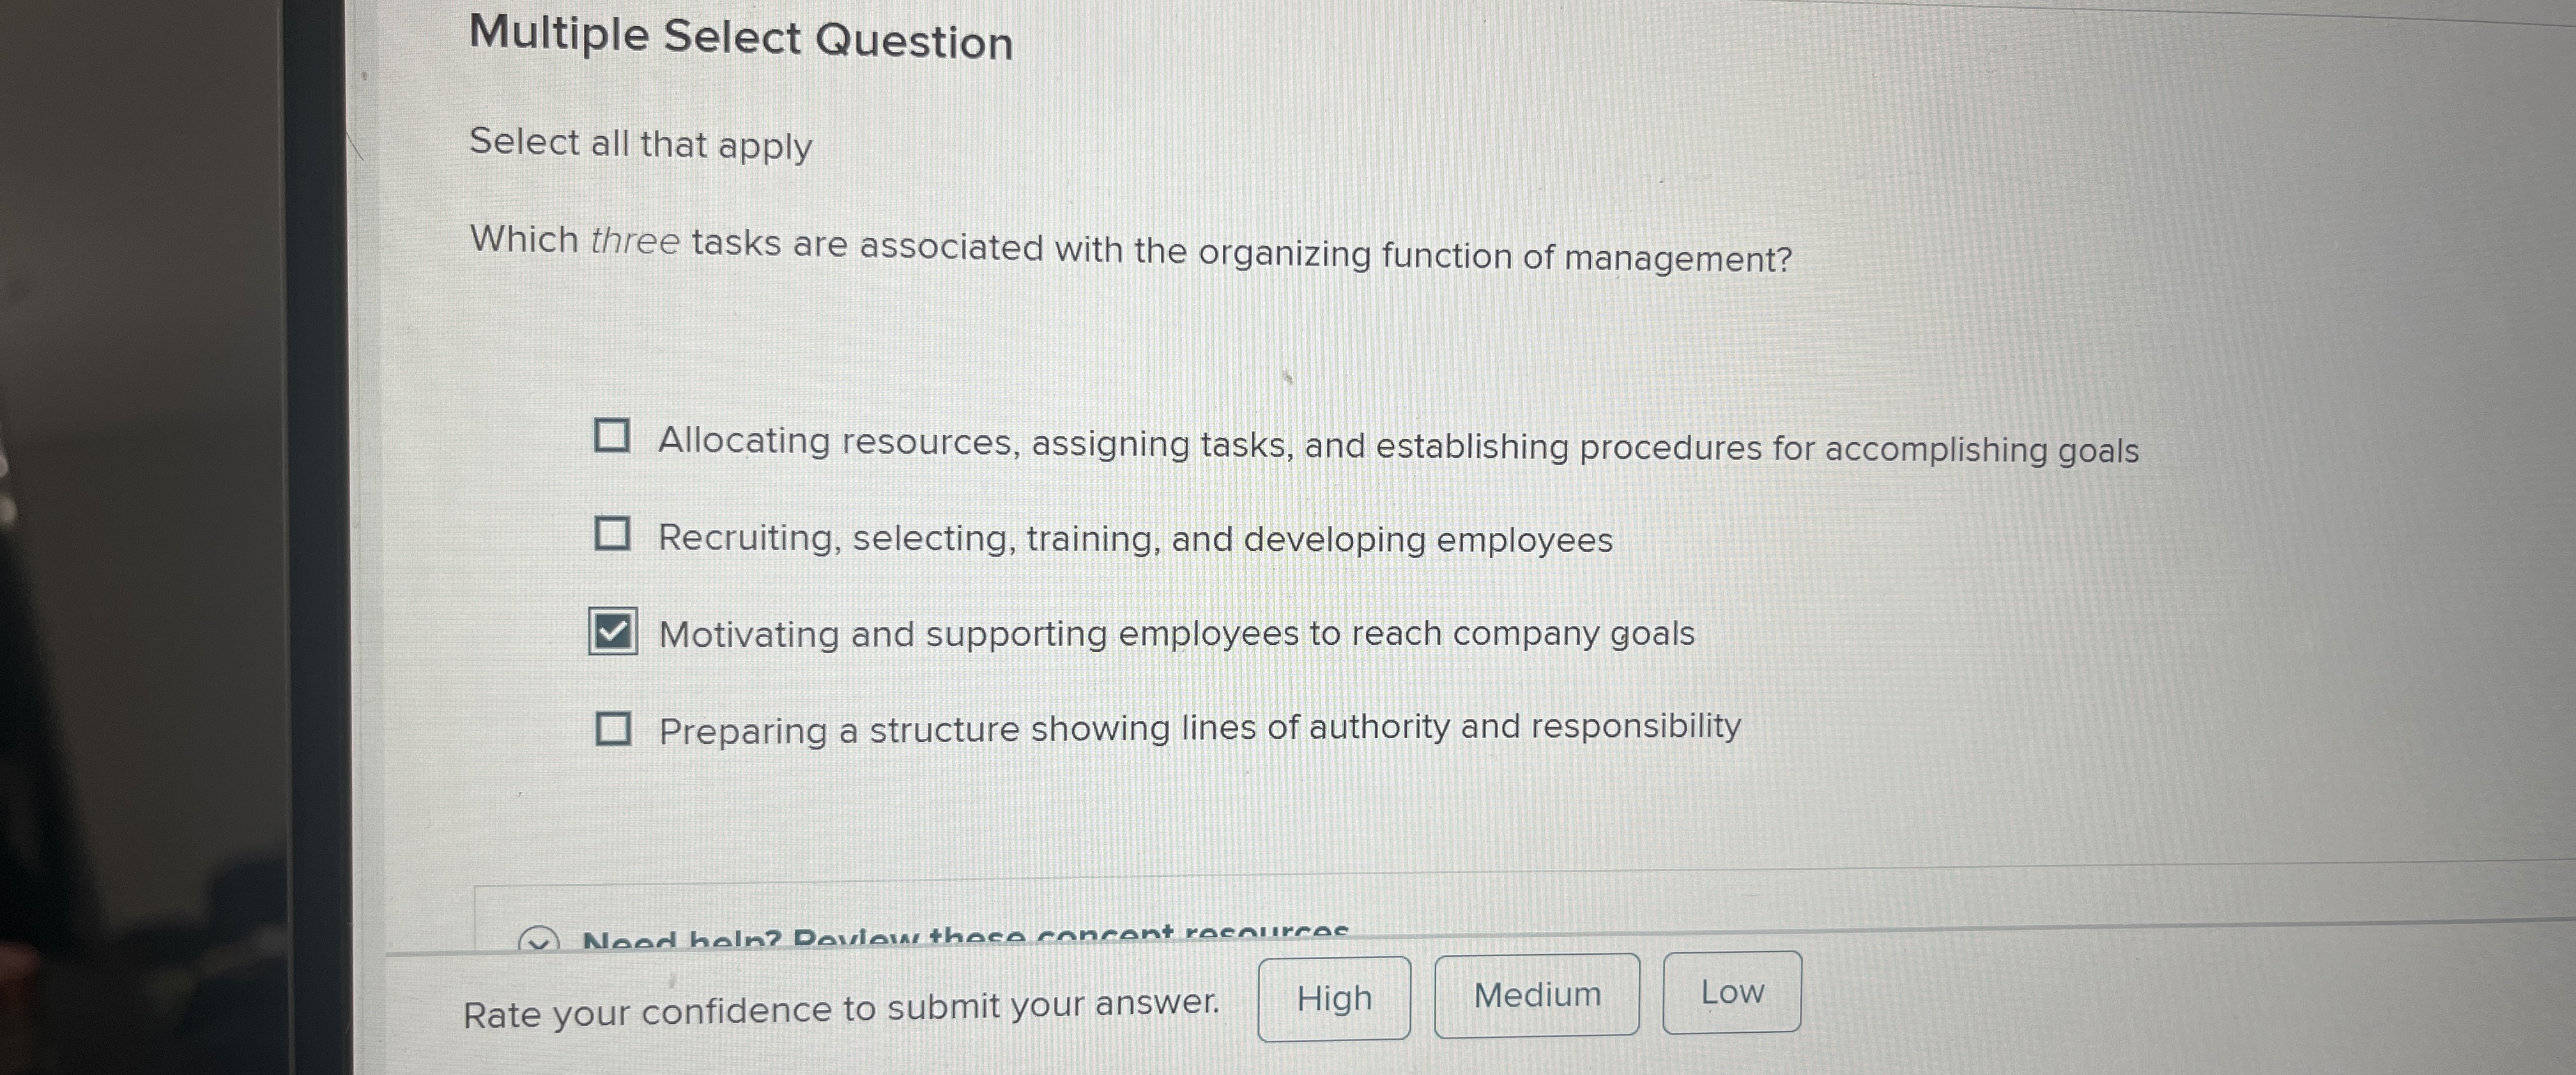Click the concept resources help banner

click(966, 937)
